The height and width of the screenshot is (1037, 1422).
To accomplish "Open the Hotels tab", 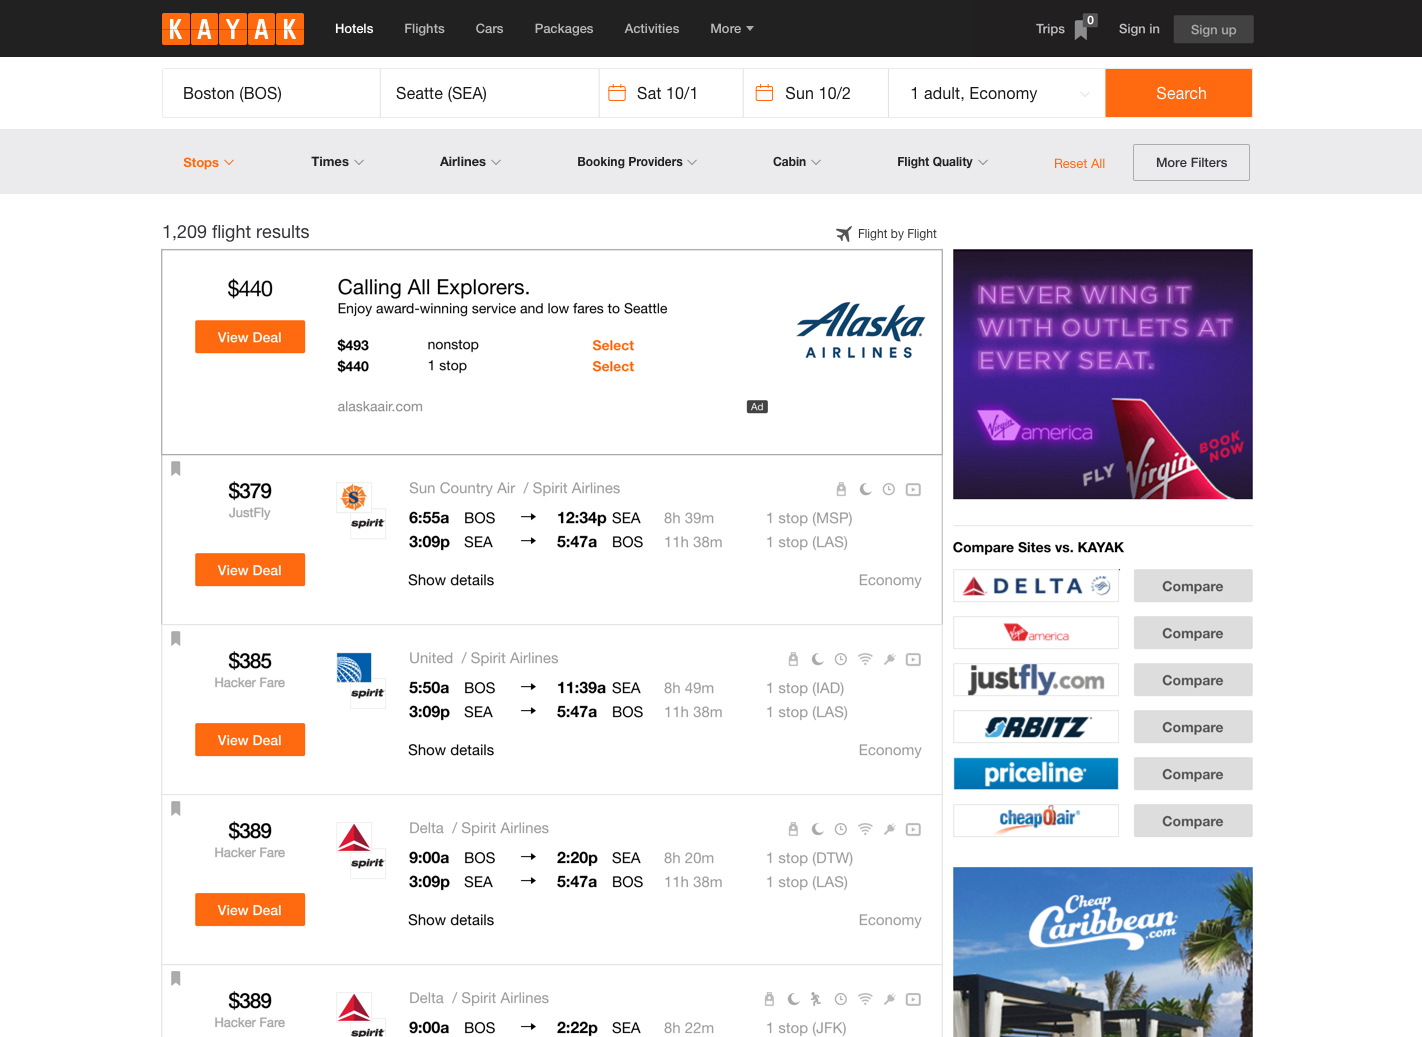I will pyautogui.click(x=354, y=29).
